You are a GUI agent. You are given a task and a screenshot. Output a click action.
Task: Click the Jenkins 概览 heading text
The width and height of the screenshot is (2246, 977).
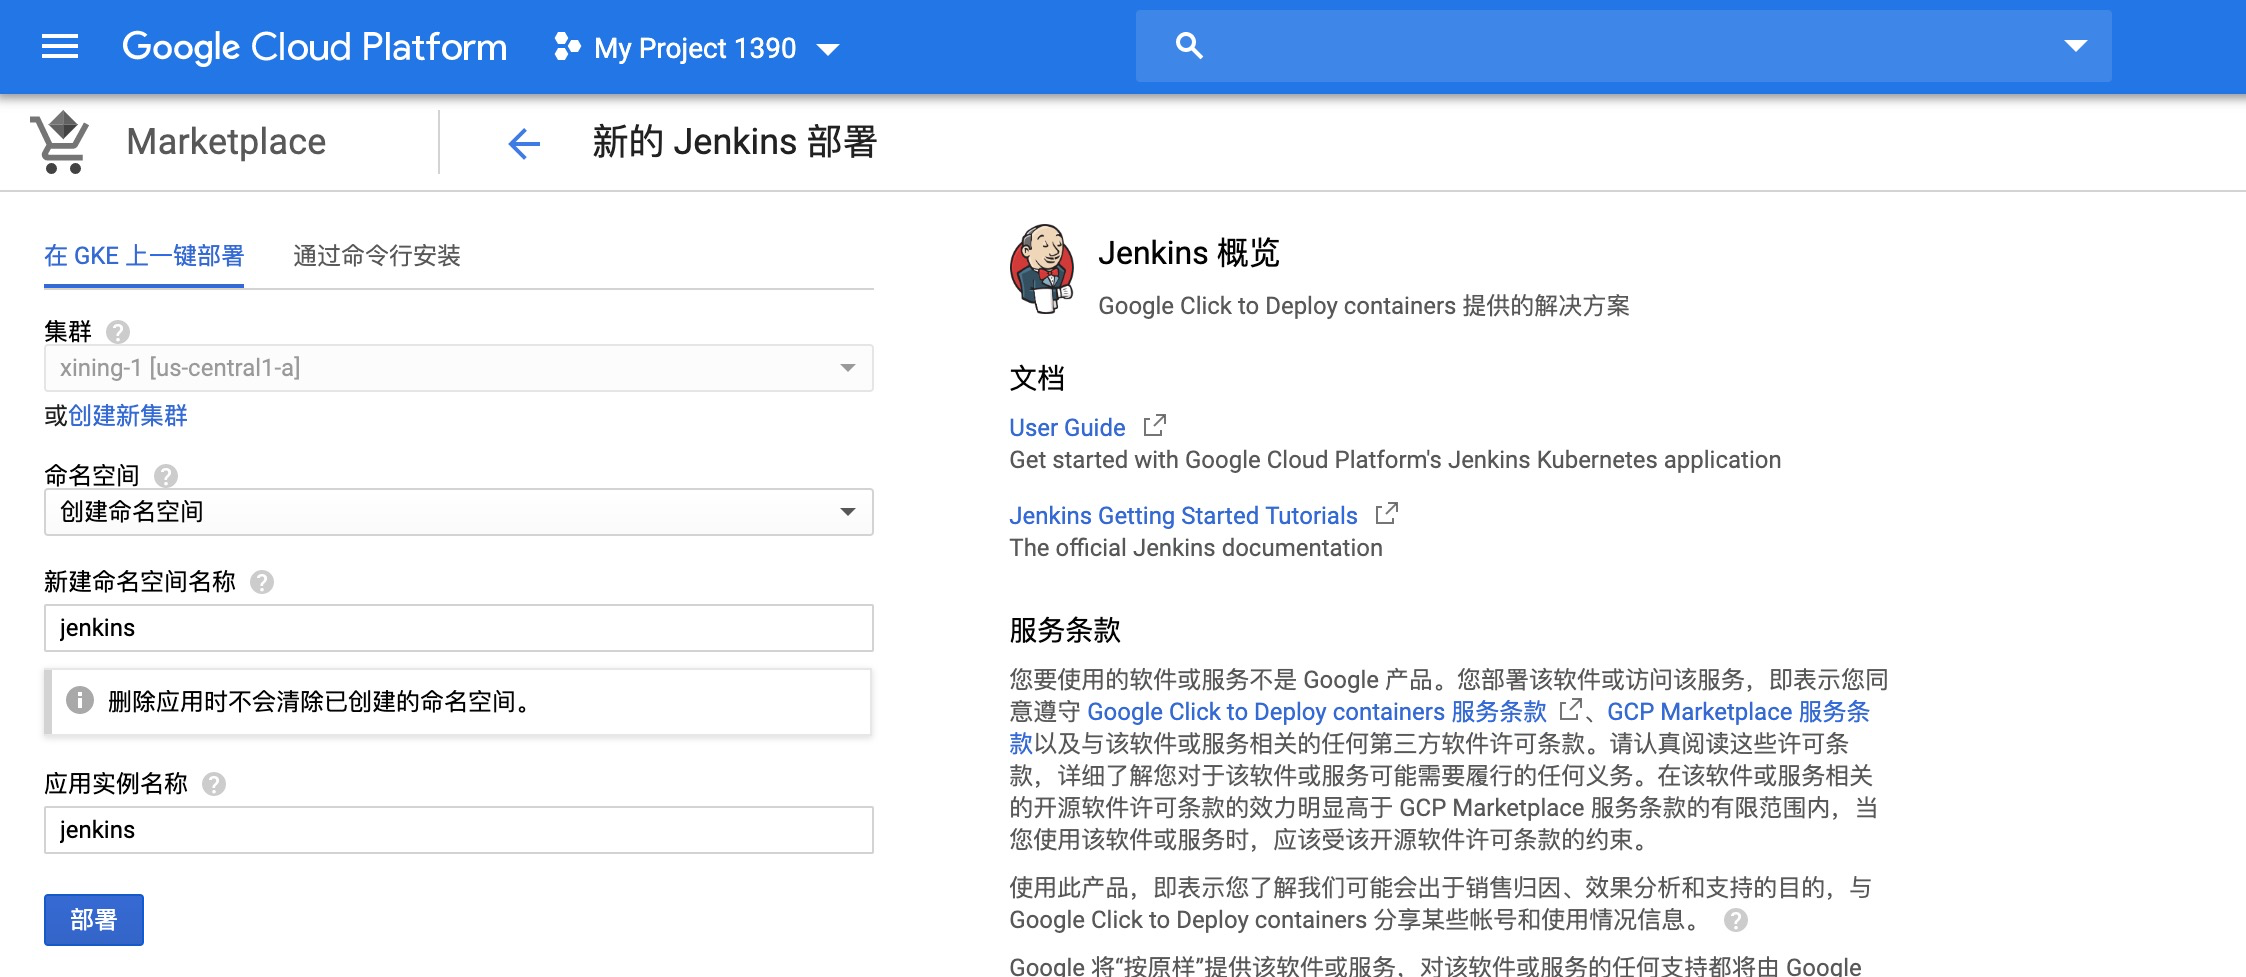pos(1189,253)
